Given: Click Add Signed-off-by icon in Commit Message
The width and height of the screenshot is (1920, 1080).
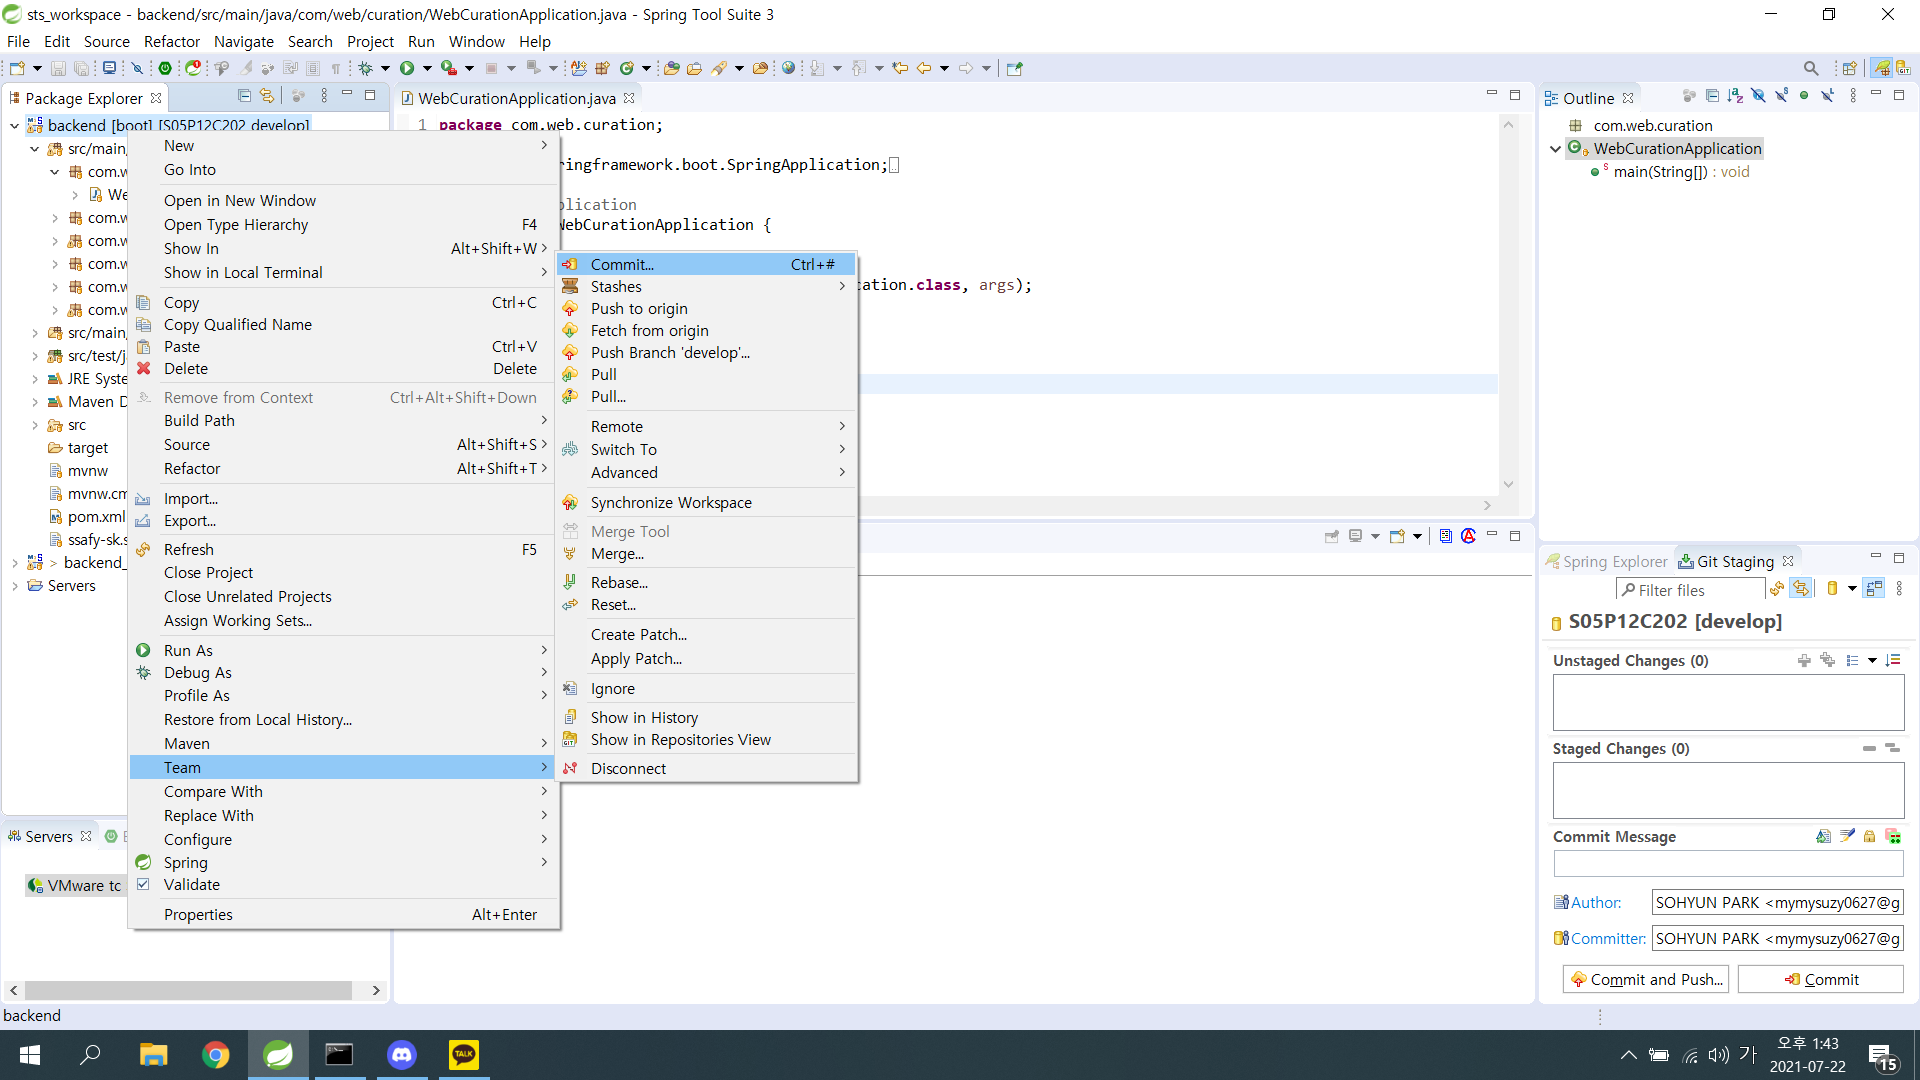Looking at the screenshot, I should 1846,836.
